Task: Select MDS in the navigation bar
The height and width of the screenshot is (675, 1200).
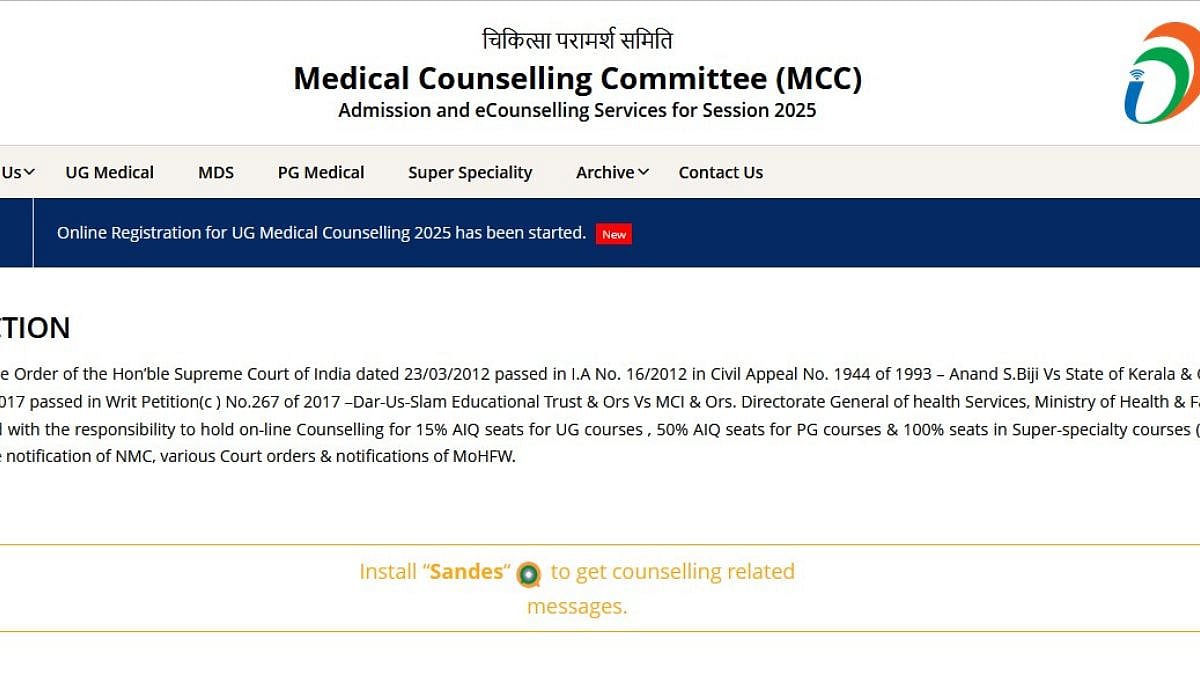Action: coord(216,172)
